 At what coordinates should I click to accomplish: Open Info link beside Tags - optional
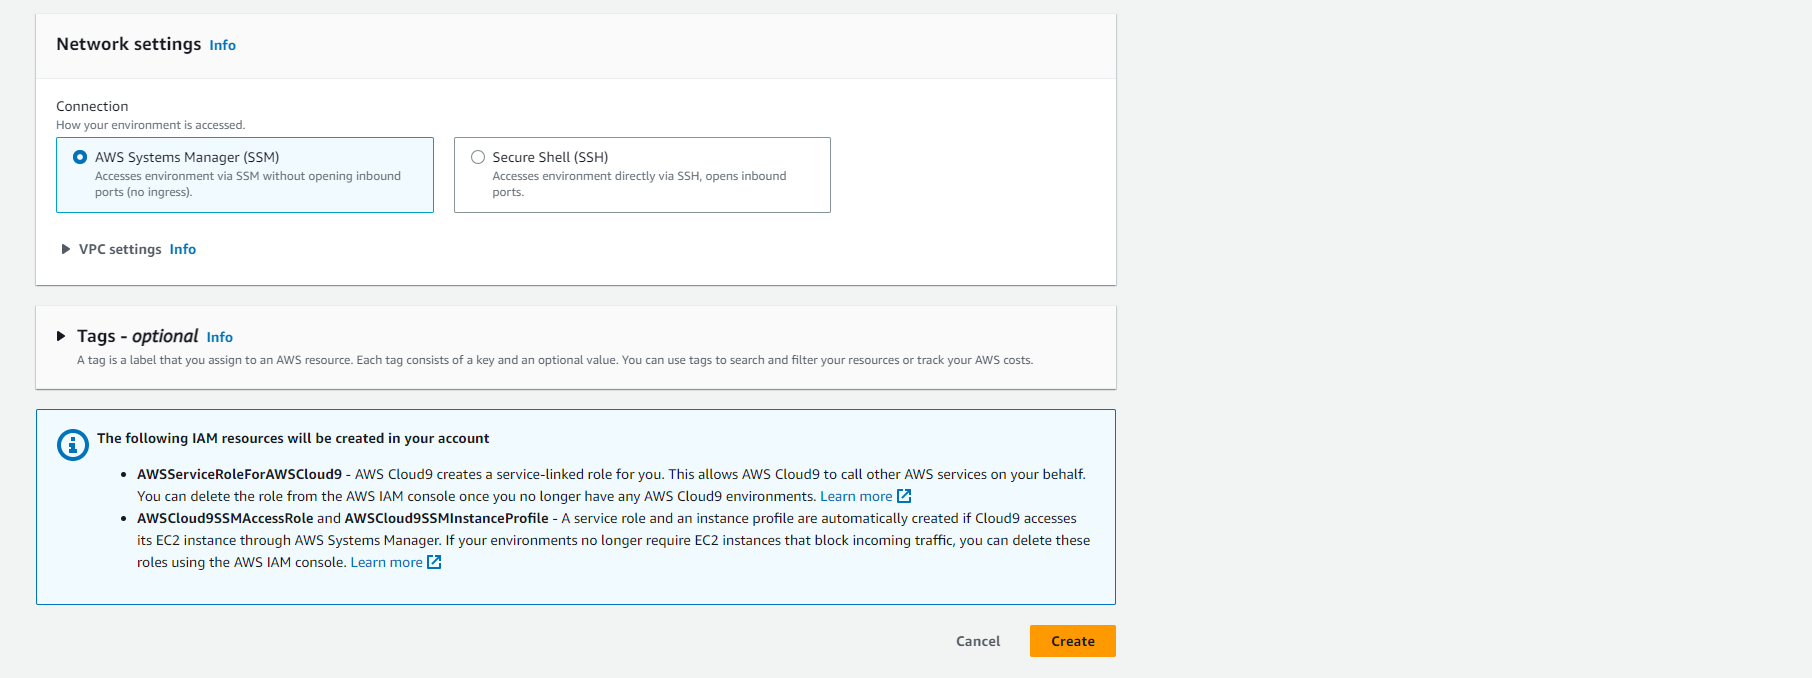pyautogui.click(x=219, y=337)
